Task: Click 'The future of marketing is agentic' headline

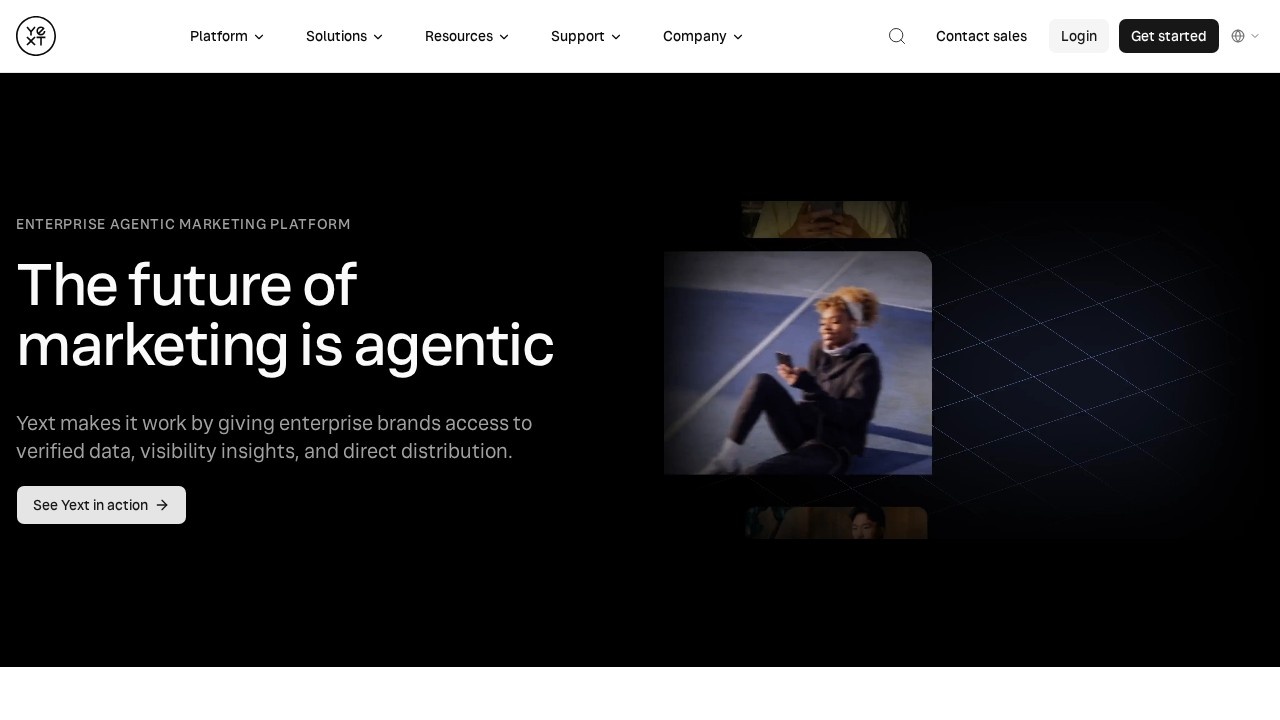Action: [x=285, y=315]
